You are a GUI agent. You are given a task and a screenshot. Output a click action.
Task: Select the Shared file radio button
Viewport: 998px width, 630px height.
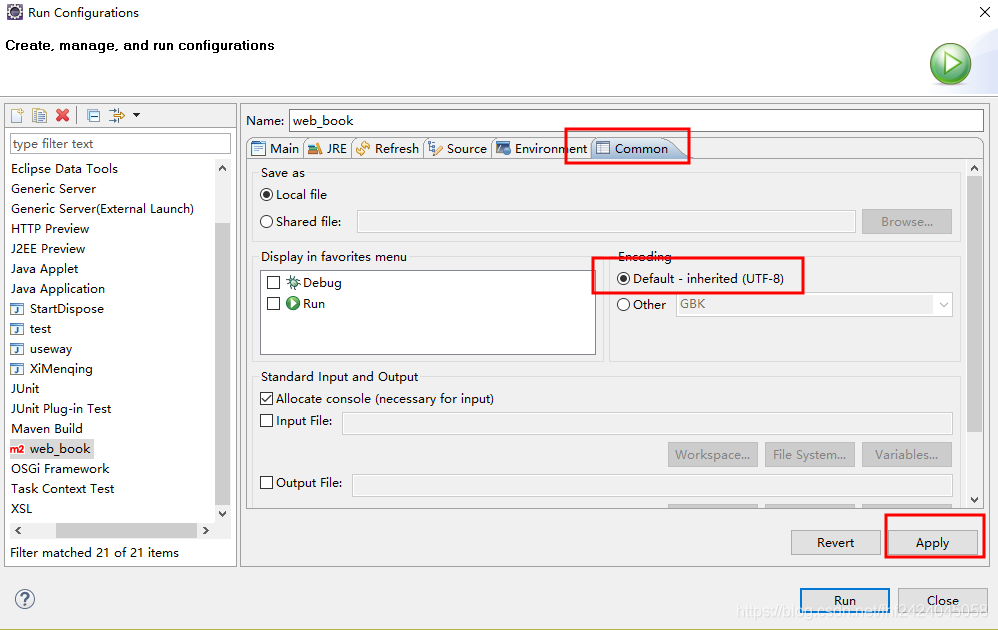(267, 221)
